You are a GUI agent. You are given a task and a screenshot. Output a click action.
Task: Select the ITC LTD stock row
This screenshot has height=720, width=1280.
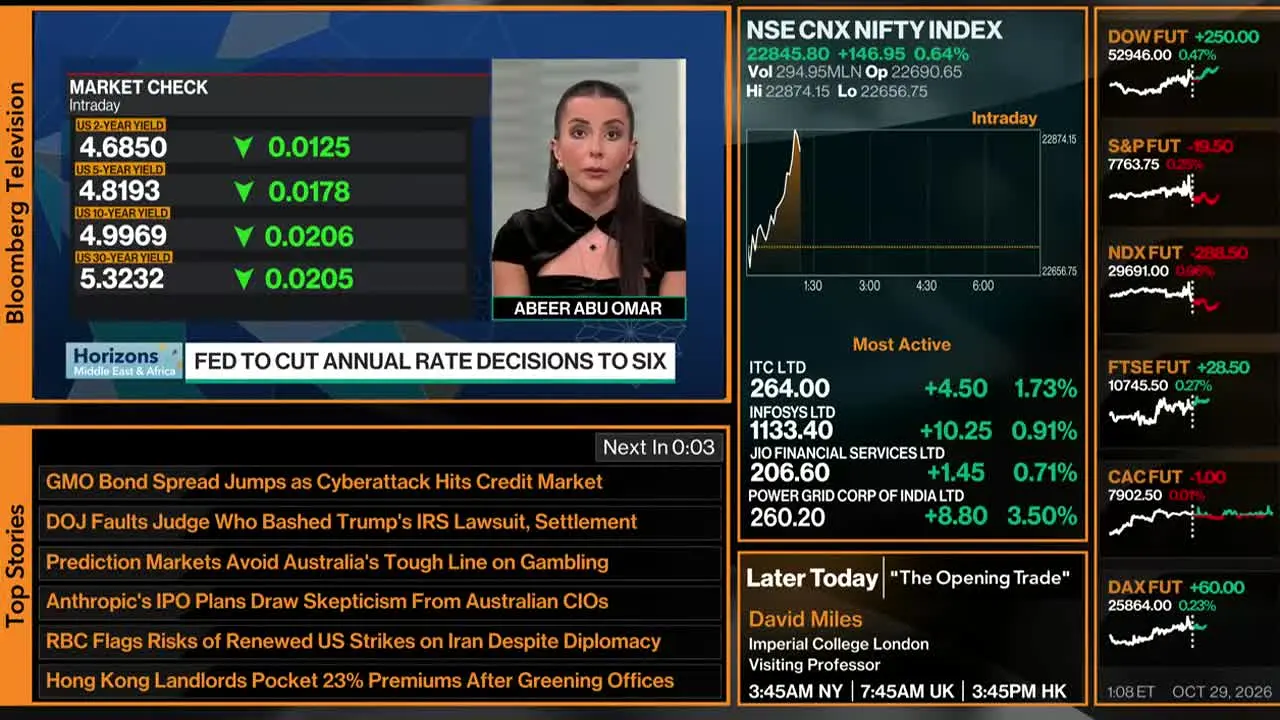pyautogui.click(x=913, y=381)
